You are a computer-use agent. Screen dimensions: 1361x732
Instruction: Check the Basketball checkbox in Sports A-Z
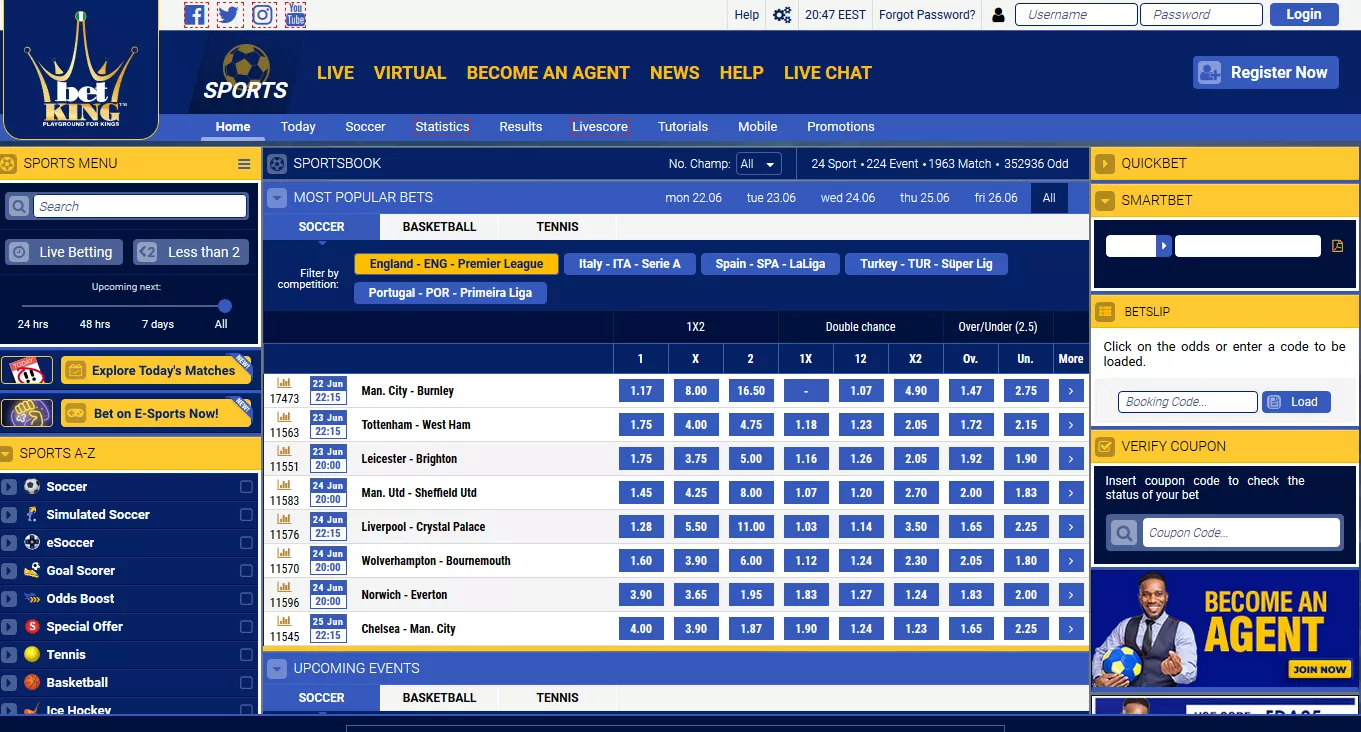click(x=243, y=682)
